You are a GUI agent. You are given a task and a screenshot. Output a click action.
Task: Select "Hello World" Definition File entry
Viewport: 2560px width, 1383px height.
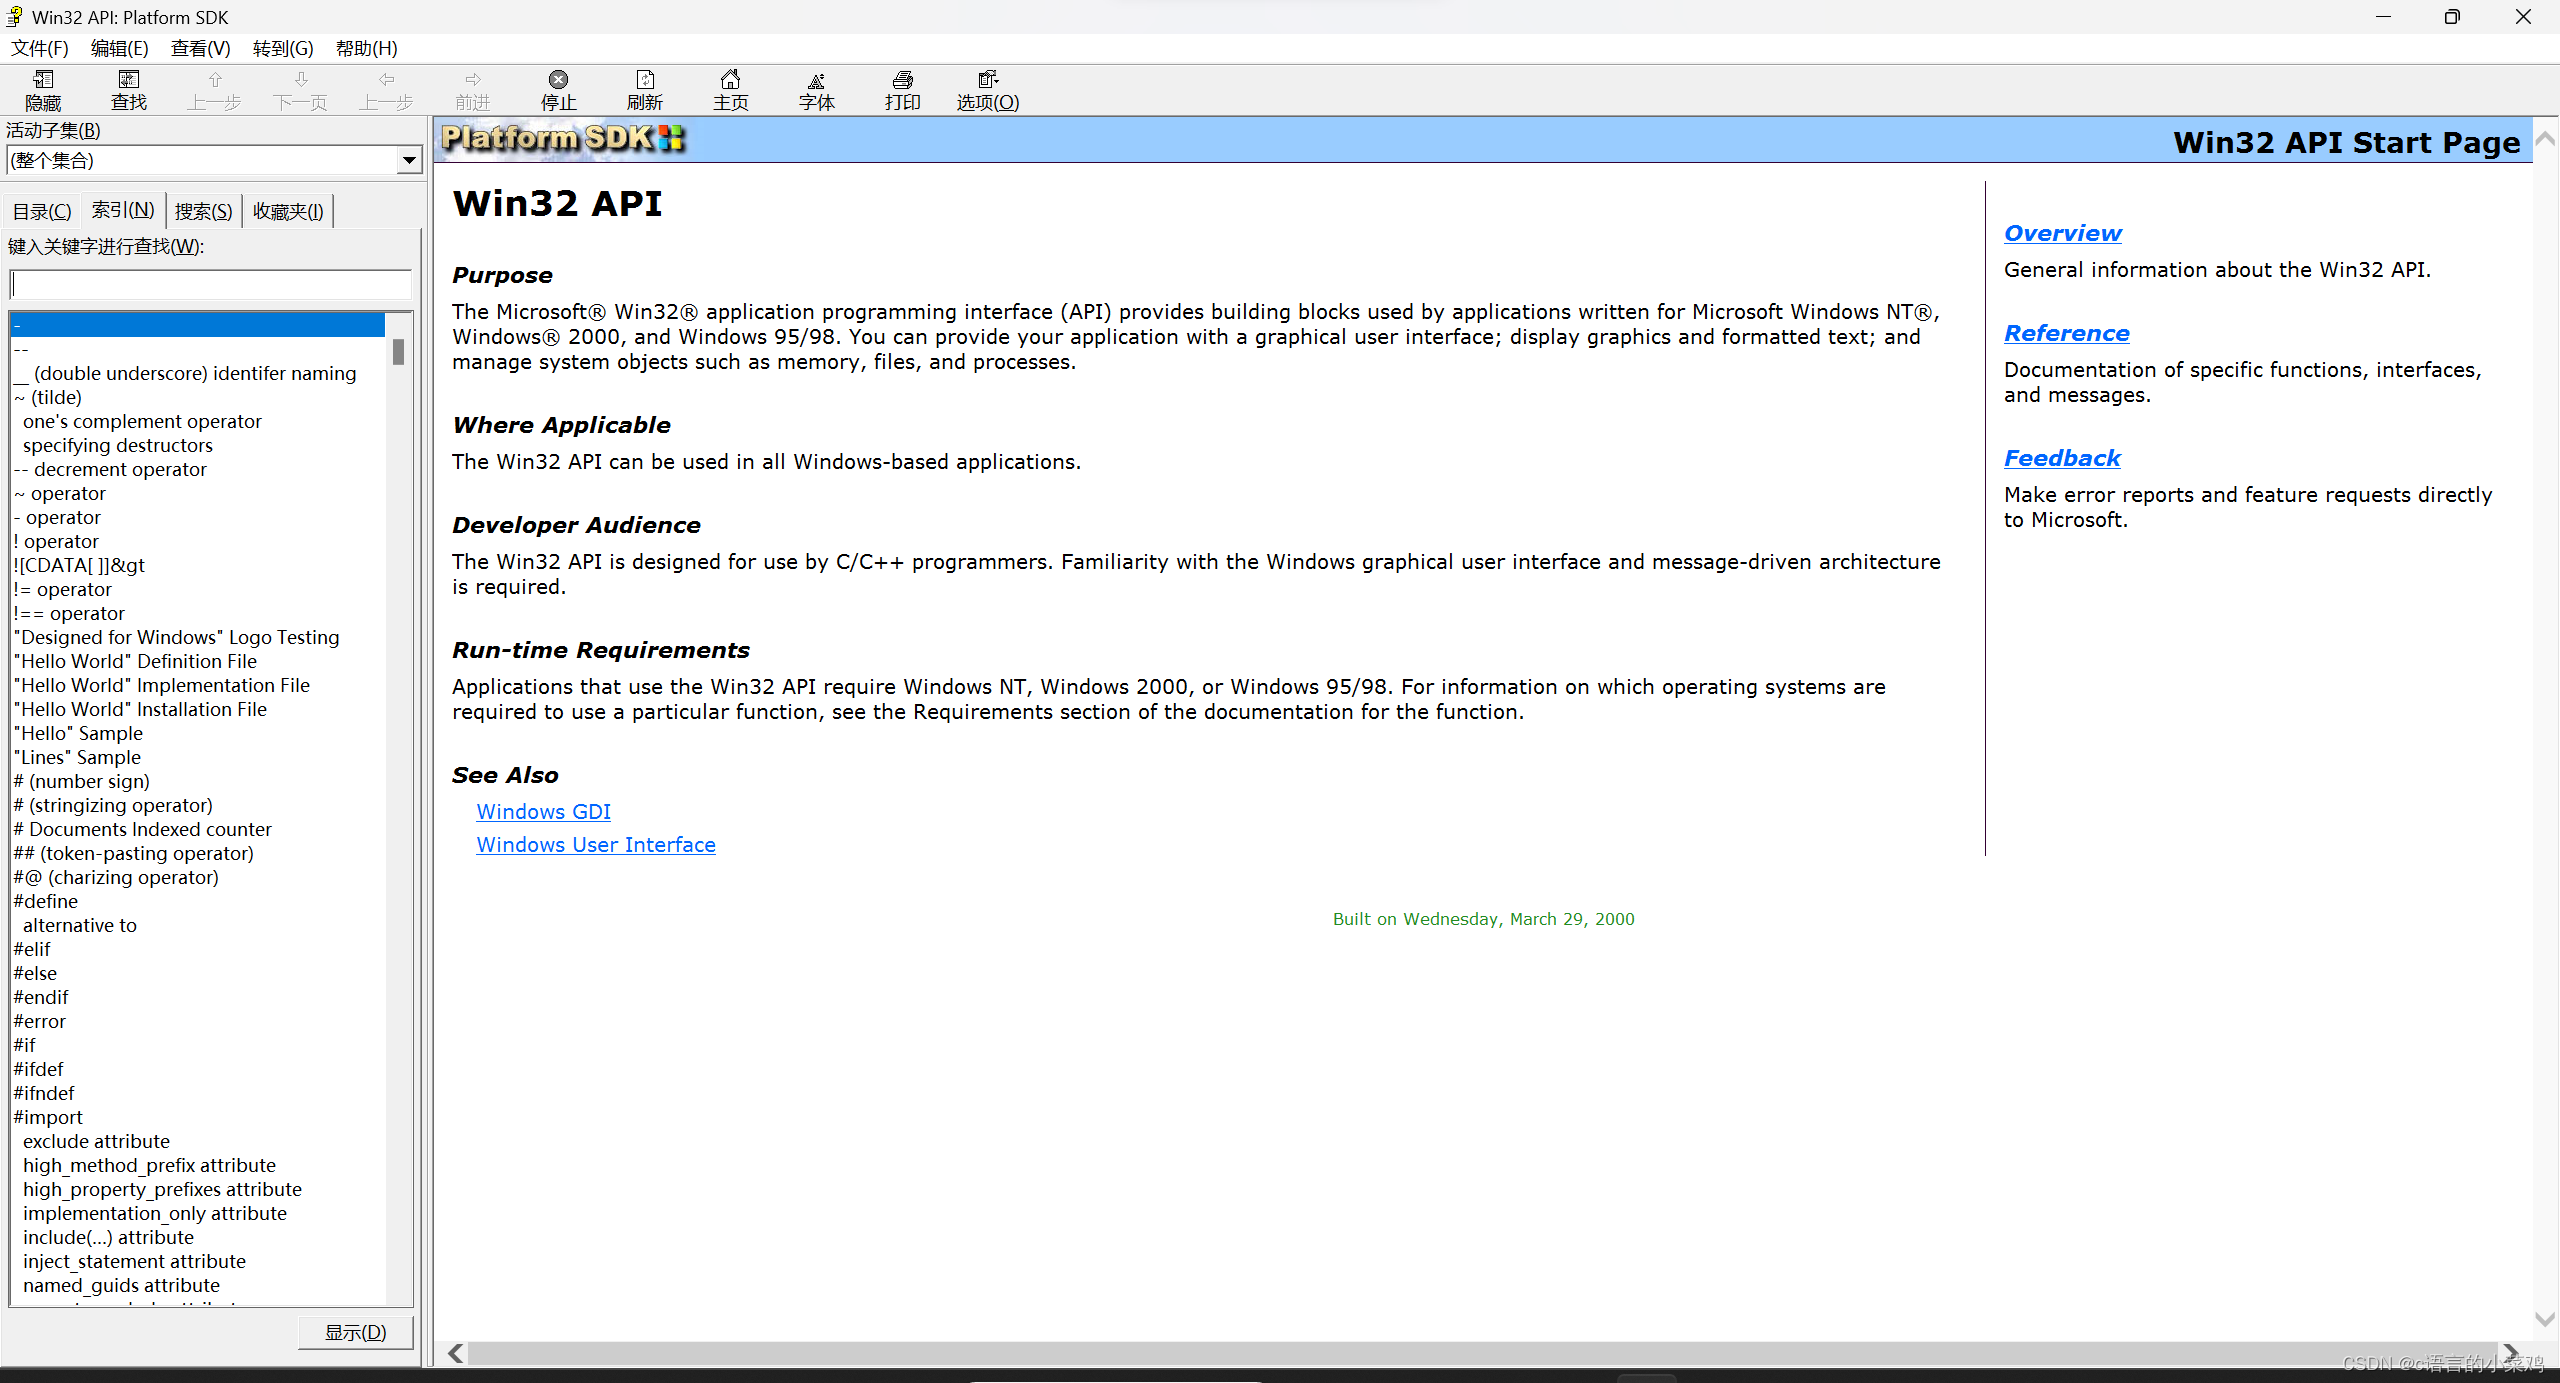click(135, 661)
